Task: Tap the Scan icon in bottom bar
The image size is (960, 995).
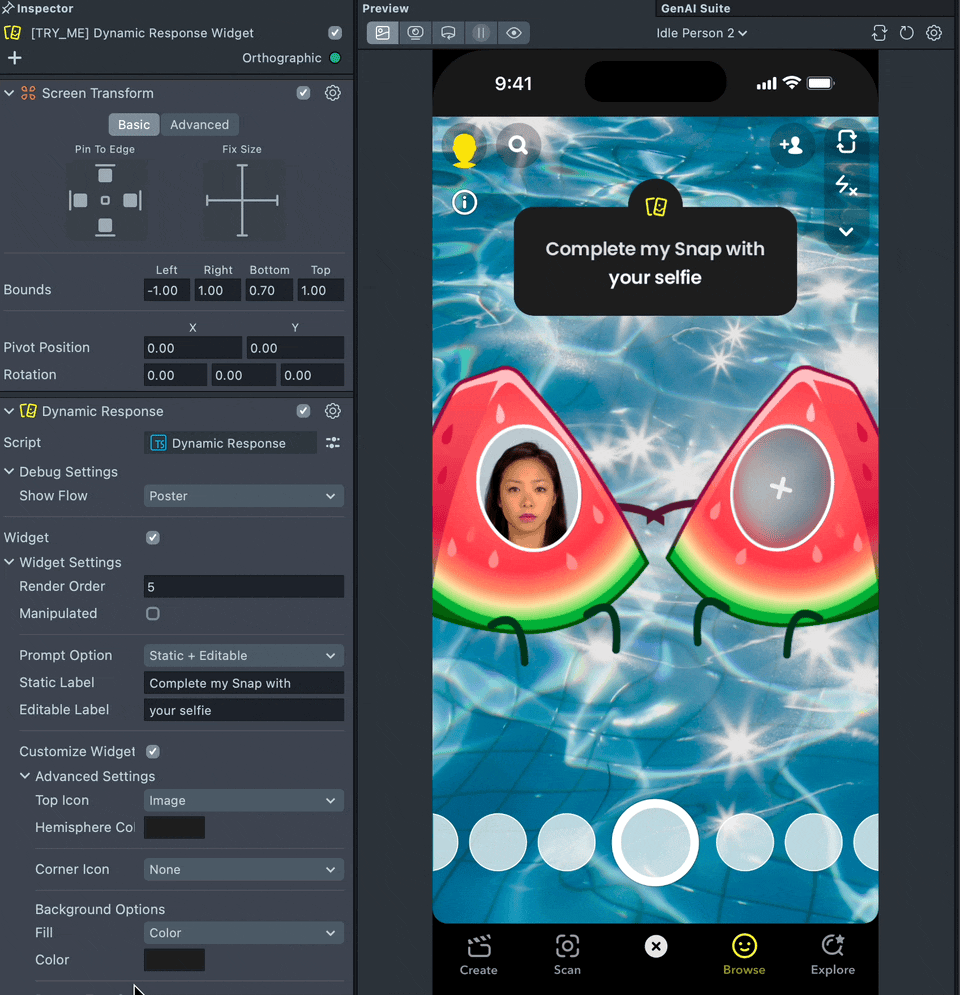Action: pos(567,954)
